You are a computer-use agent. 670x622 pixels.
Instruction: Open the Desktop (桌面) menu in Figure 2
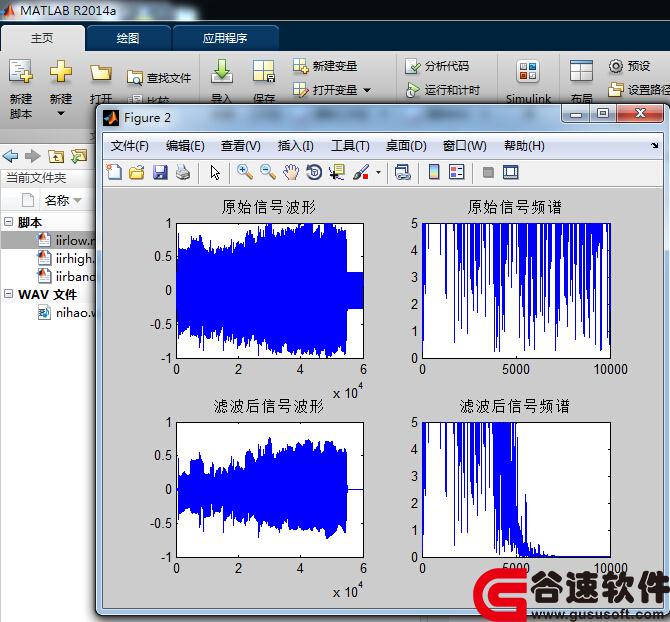pyautogui.click(x=406, y=146)
